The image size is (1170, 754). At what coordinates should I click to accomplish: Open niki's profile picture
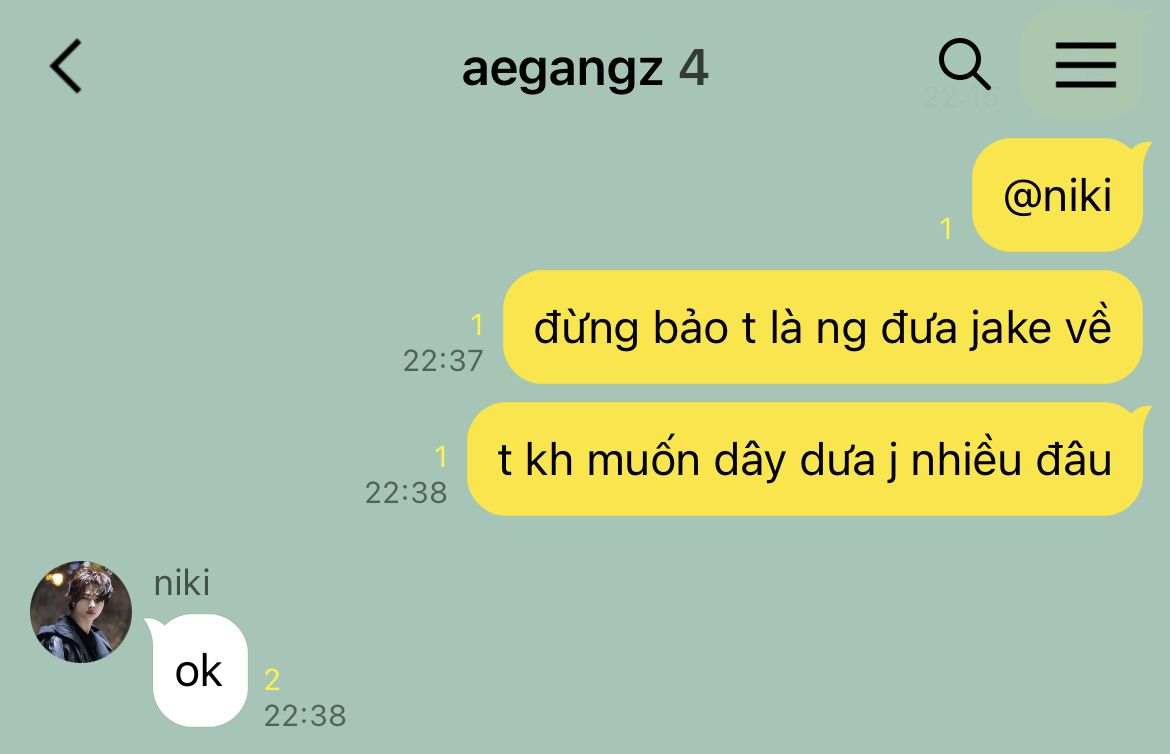coord(81,611)
